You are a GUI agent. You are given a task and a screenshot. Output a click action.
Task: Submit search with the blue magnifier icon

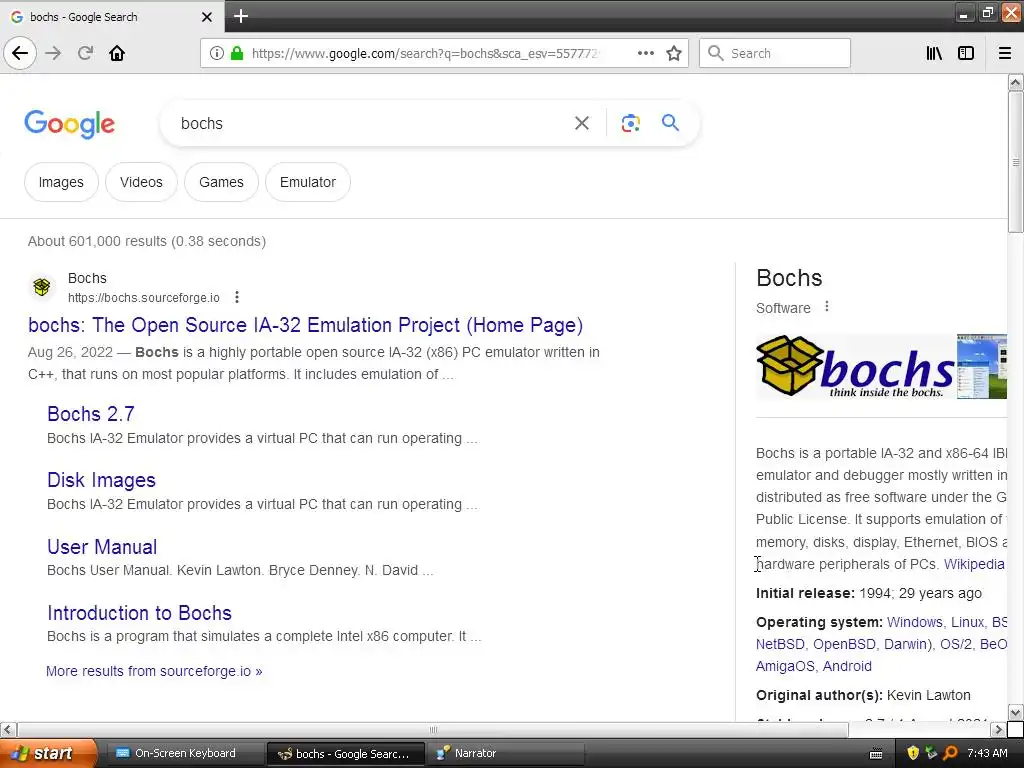coord(670,122)
